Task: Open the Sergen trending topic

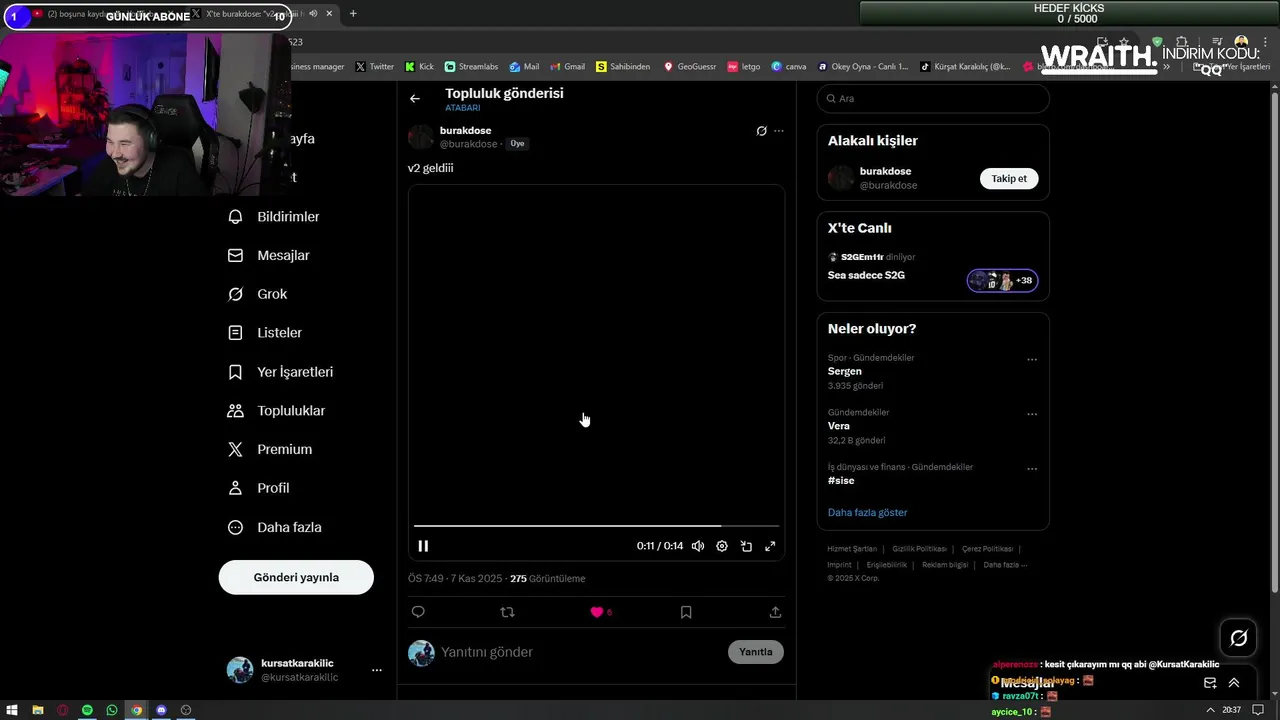Action: pyautogui.click(x=845, y=371)
